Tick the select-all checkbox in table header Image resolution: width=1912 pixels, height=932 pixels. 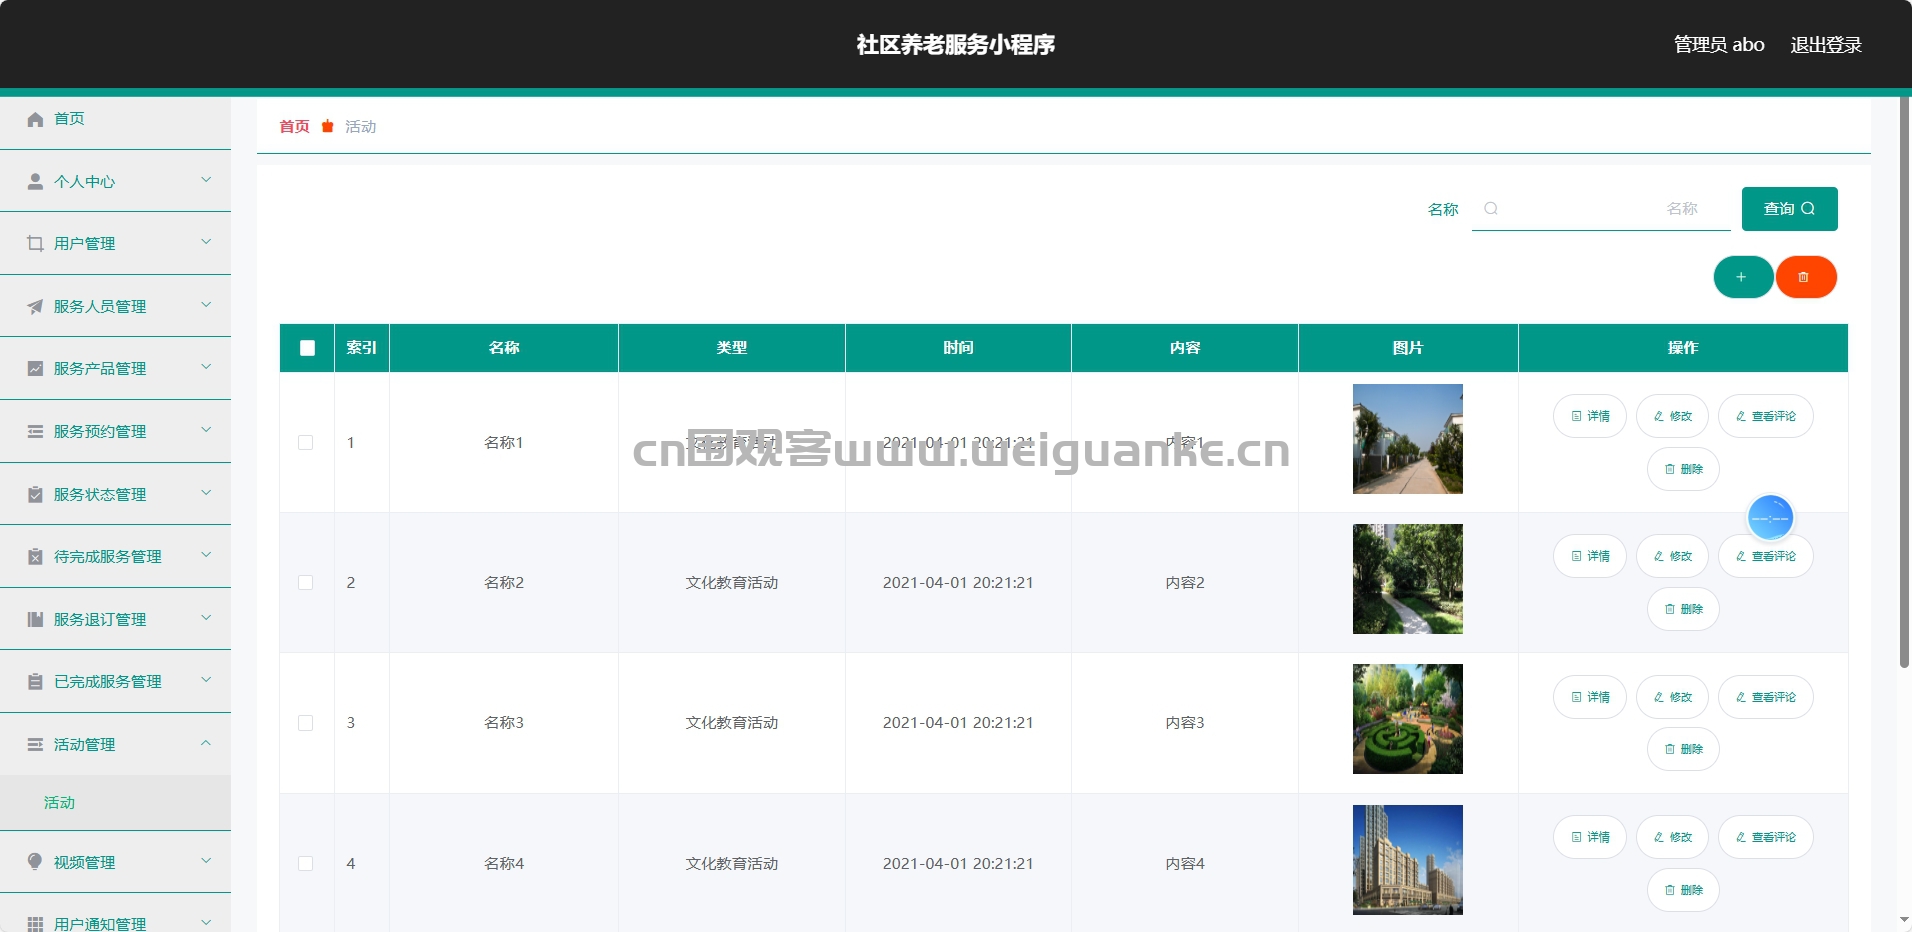click(307, 348)
